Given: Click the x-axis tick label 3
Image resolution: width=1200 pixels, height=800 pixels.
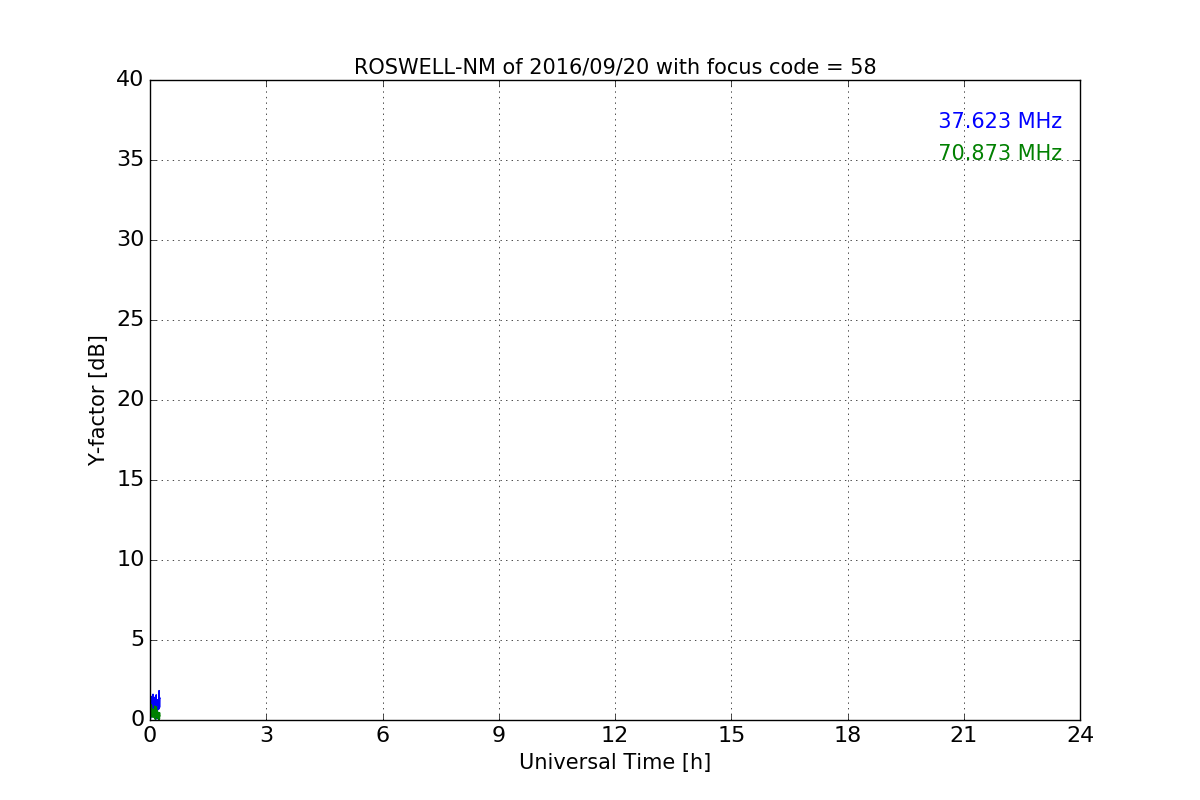Looking at the screenshot, I should point(266,735).
